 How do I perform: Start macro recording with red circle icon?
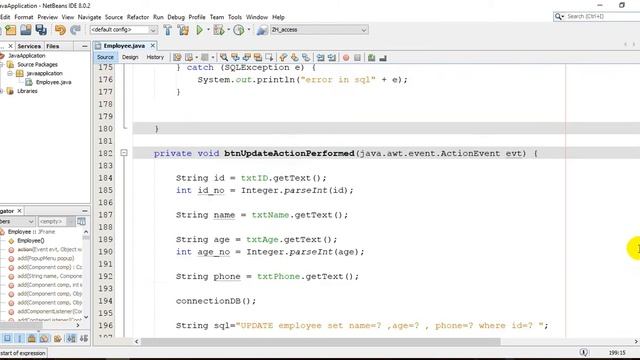tap(346, 58)
